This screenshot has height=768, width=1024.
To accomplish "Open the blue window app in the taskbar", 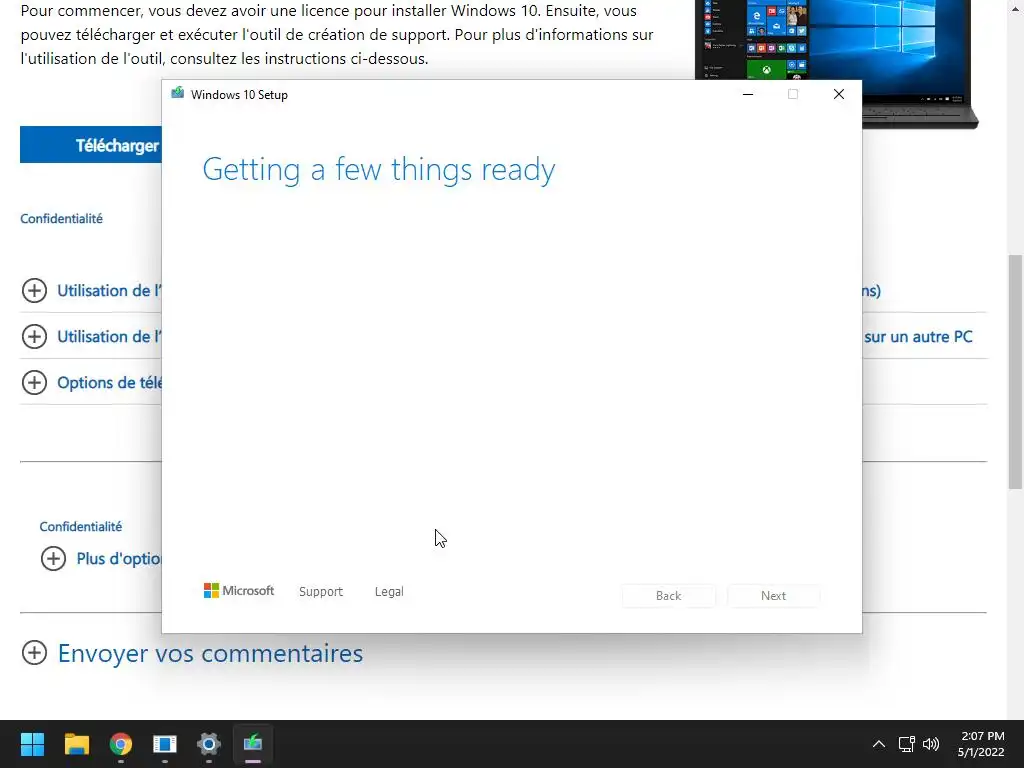I will pyautogui.click(x=165, y=744).
